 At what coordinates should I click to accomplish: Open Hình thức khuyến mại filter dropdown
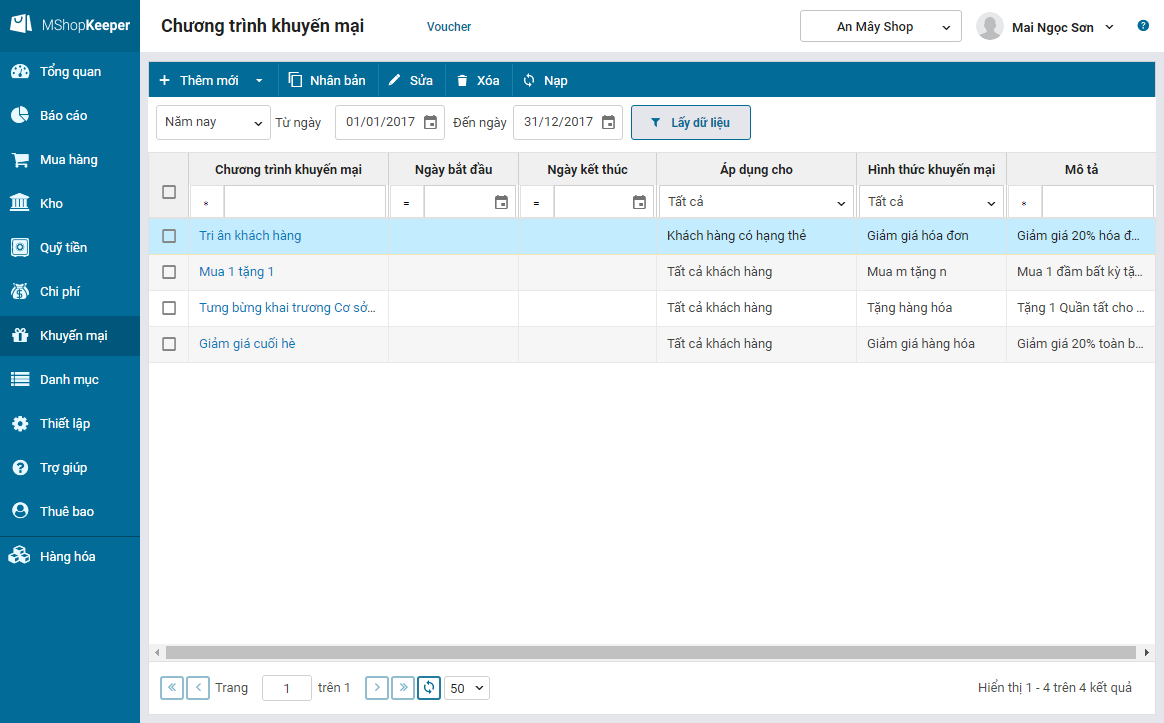click(x=932, y=202)
